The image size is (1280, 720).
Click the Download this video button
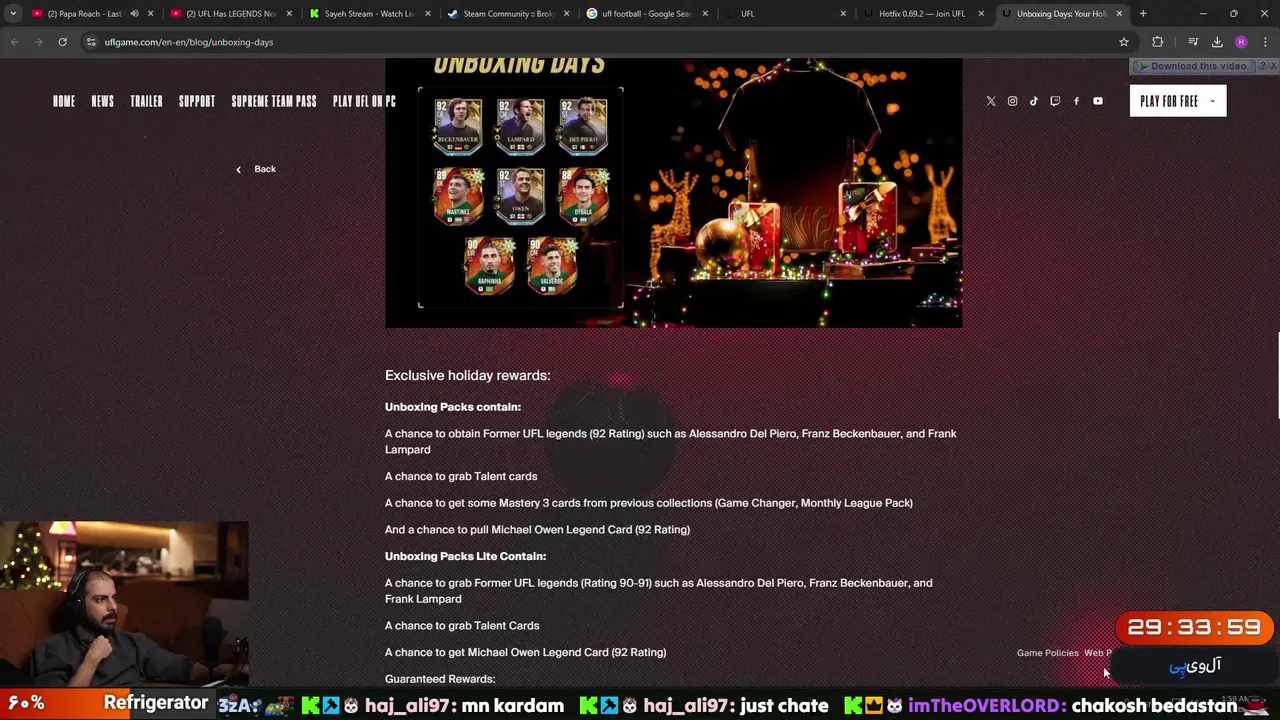(x=1192, y=66)
